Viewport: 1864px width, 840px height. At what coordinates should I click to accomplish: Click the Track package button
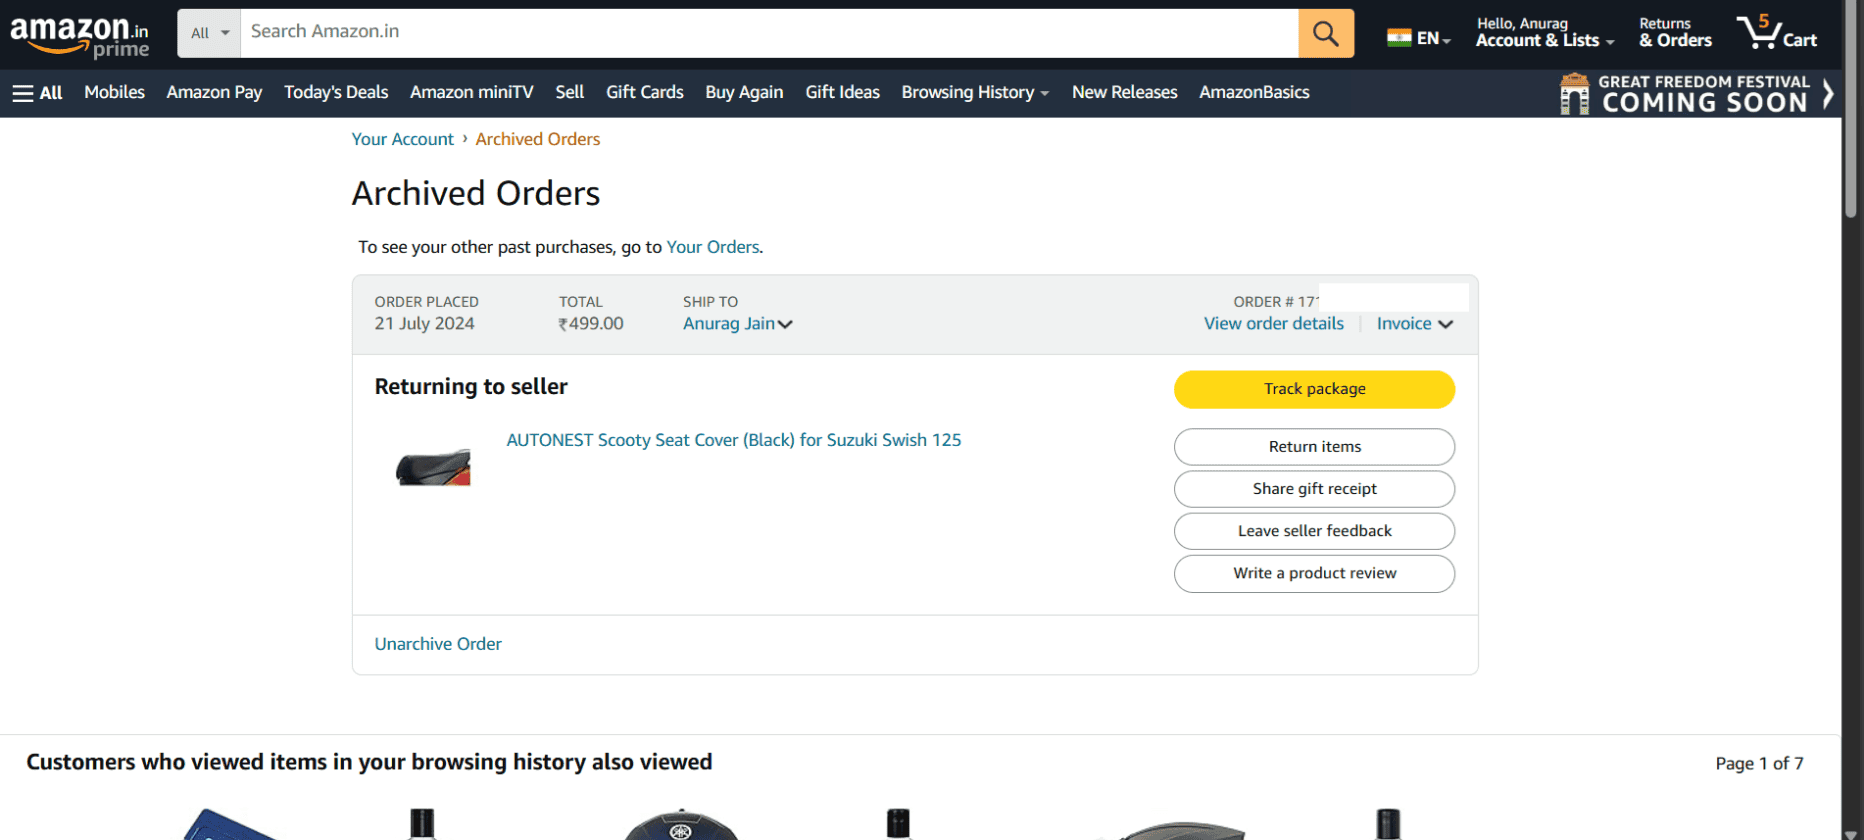[x=1313, y=389]
